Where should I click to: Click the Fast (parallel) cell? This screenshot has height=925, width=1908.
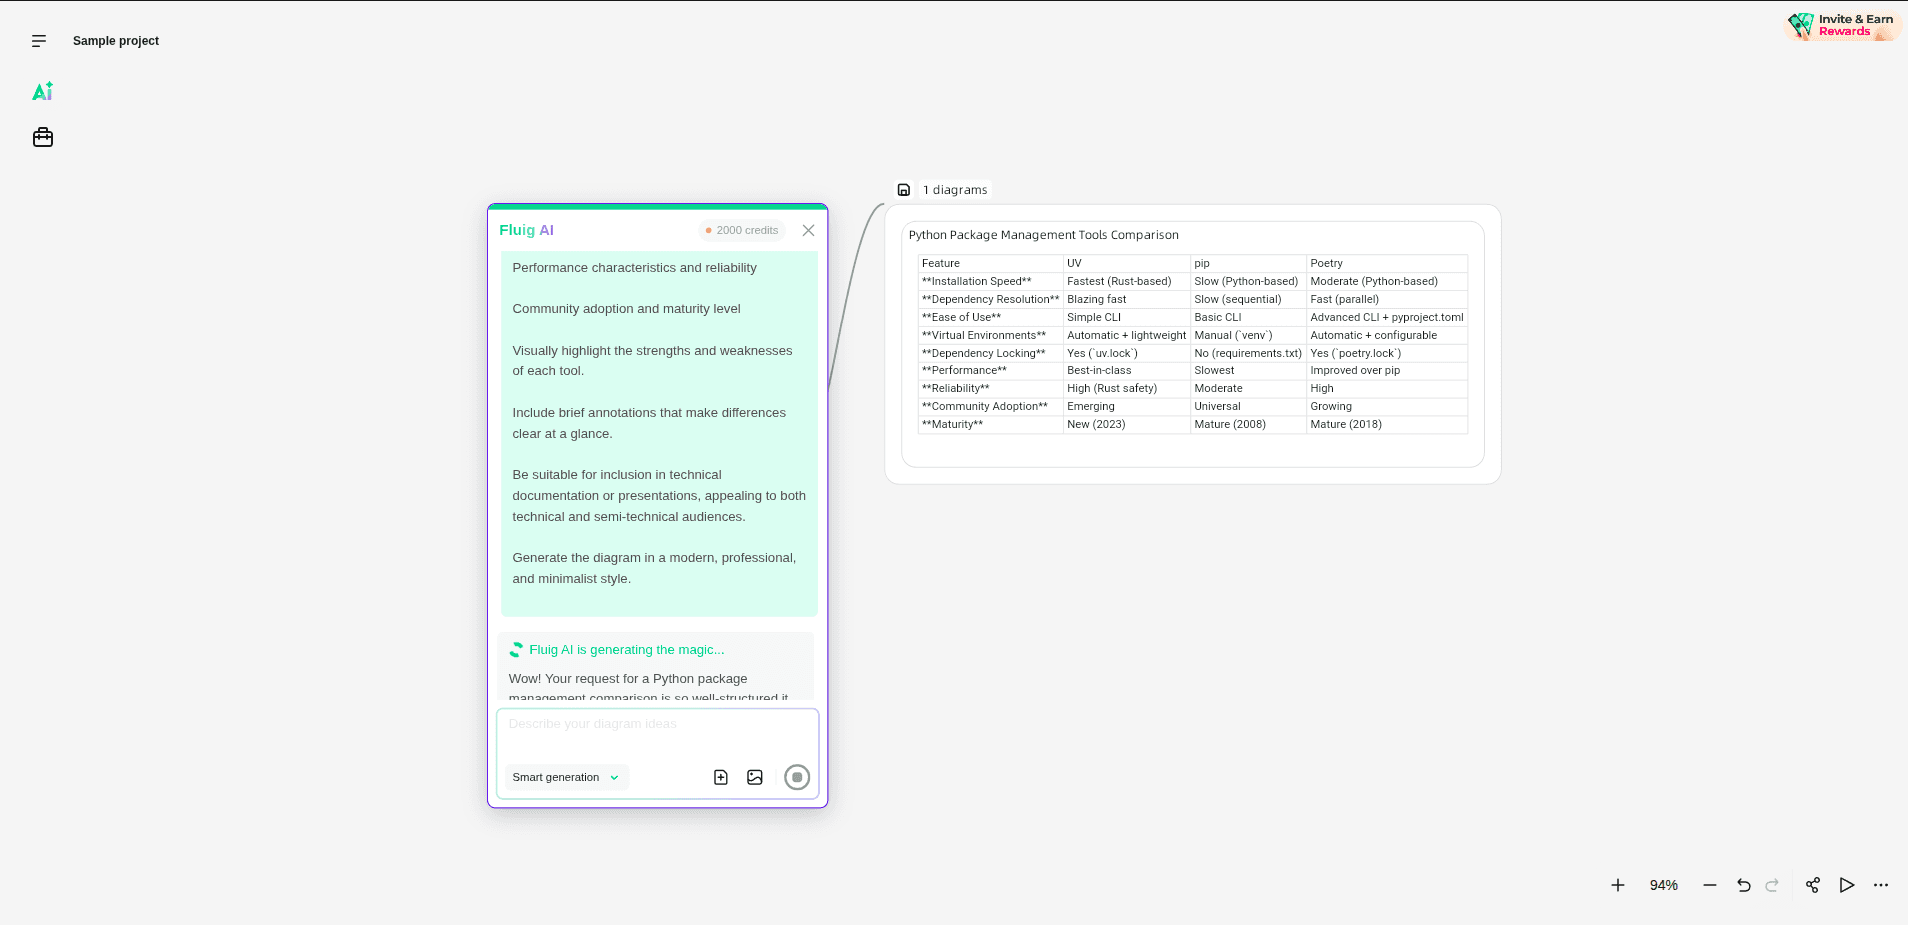[x=1387, y=299]
